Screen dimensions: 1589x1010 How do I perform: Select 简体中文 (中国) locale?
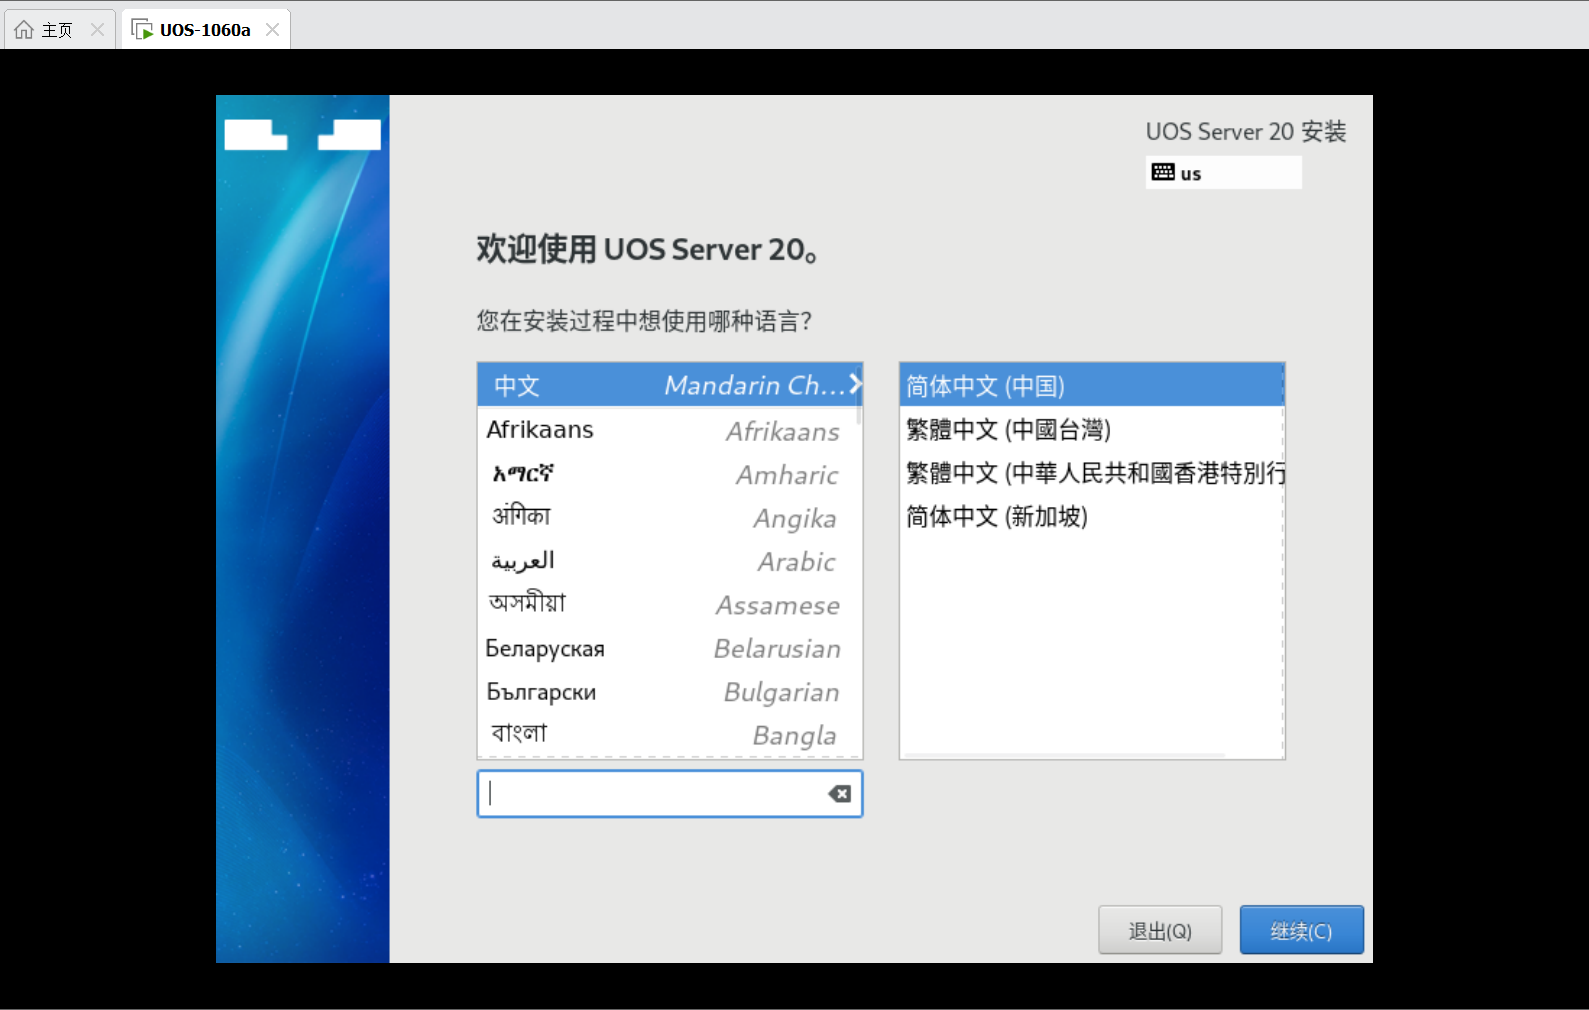point(1092,385)
